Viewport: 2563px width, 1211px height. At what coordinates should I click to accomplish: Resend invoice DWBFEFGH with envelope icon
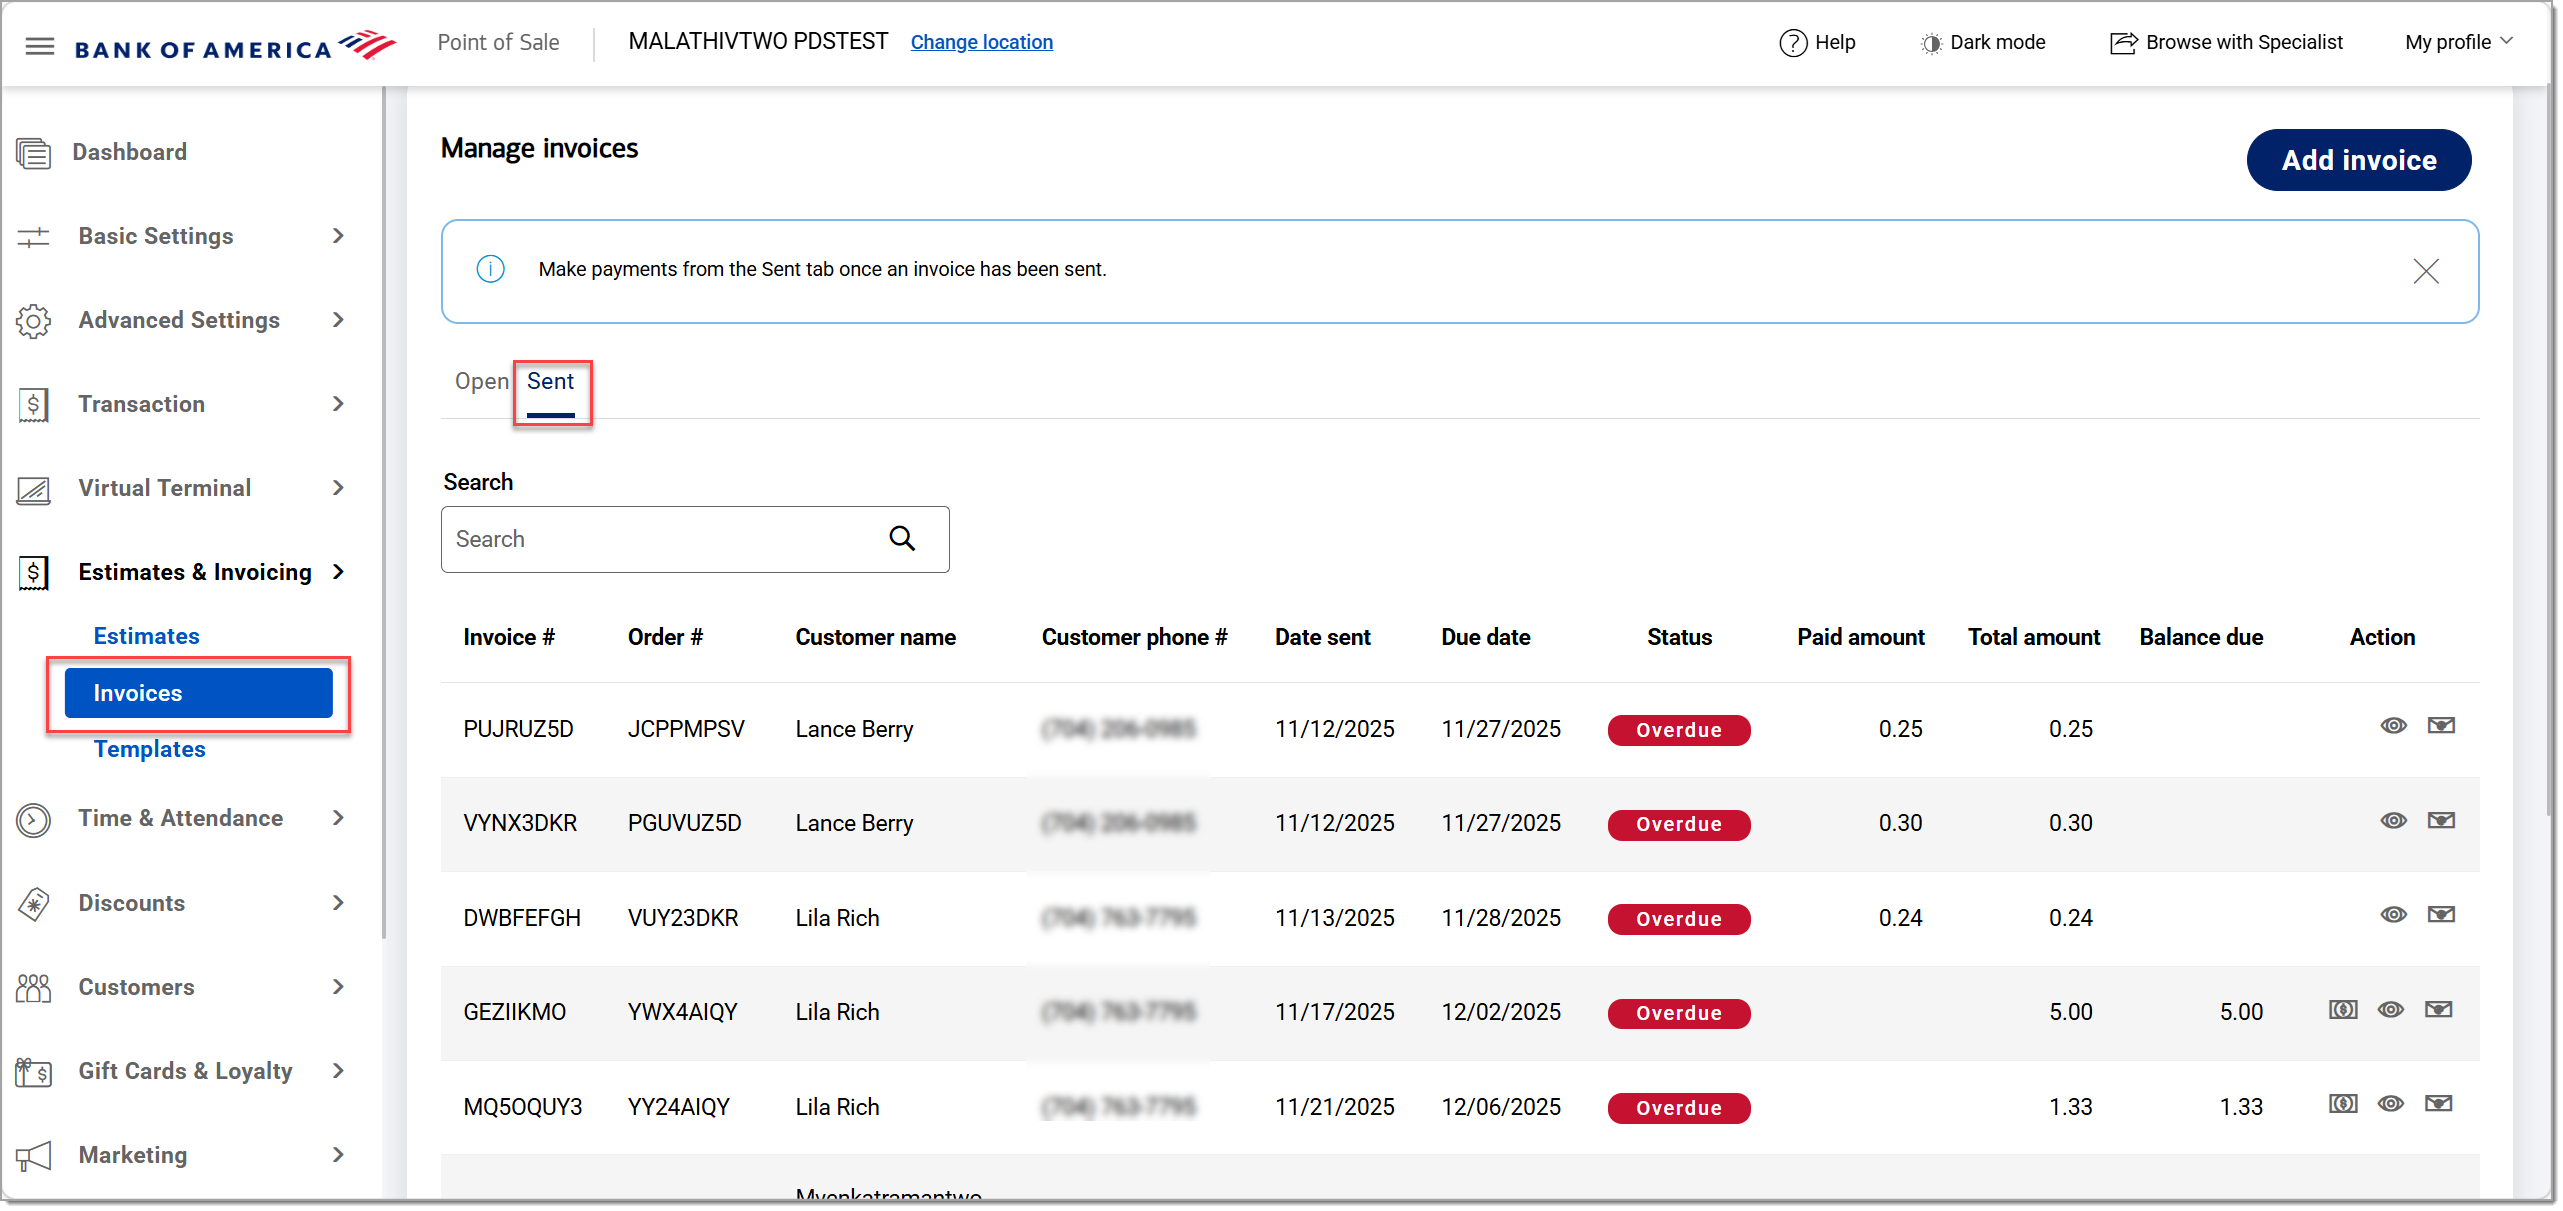point(2441,915)
